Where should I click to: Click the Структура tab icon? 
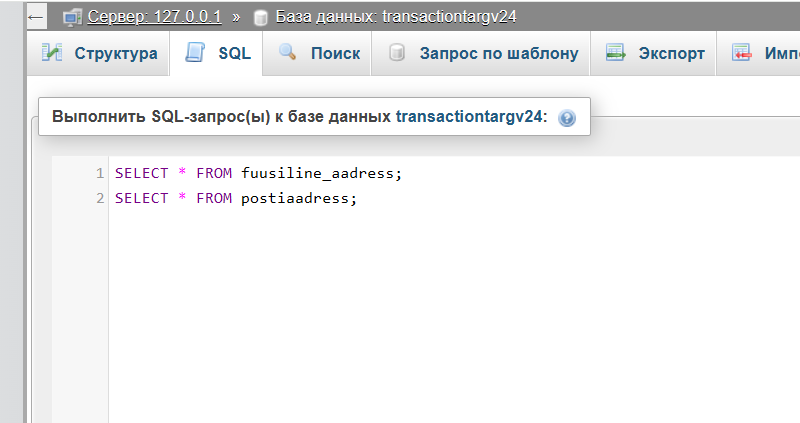[52, 53]
